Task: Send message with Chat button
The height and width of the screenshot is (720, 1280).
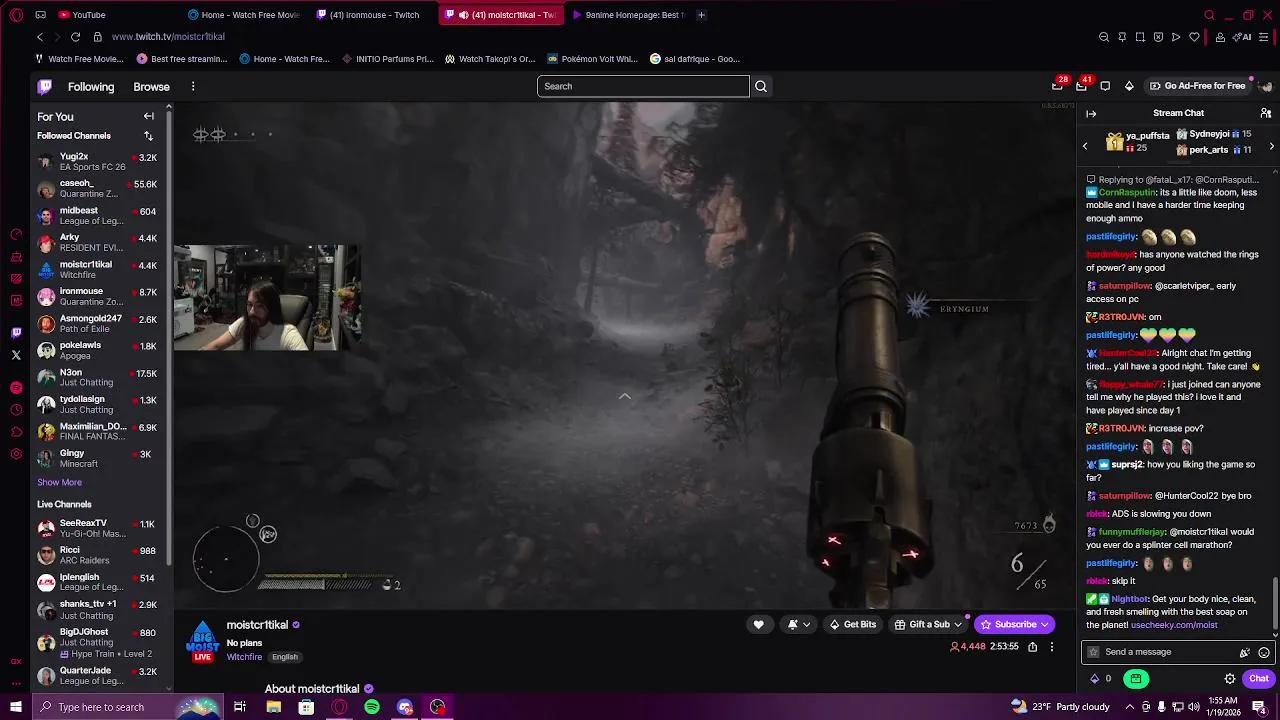Action: (1258, 678)
